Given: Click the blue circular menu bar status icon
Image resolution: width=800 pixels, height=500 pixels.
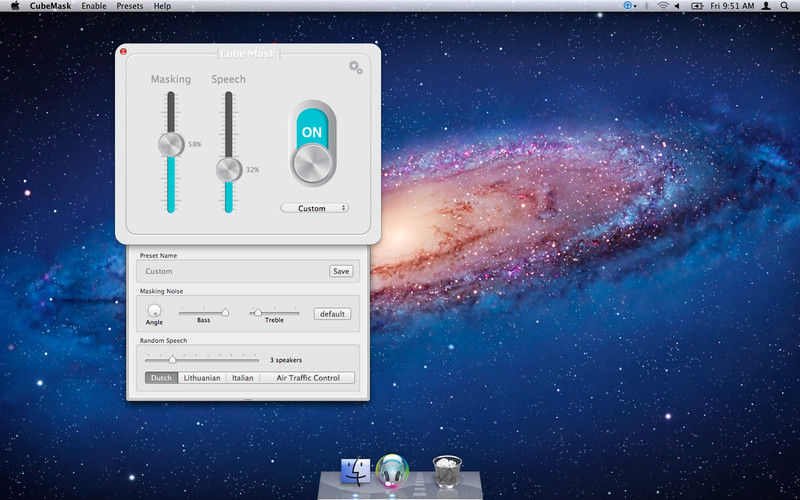Looking at the screenshot, I should [x=628, y=6].
